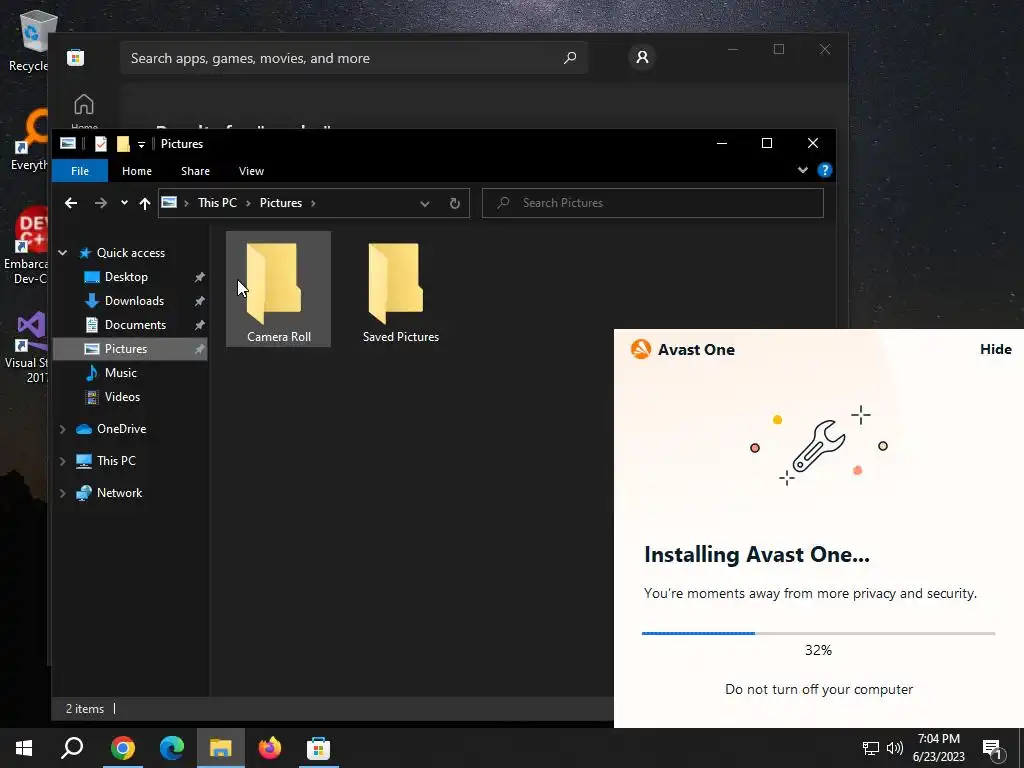The height and width of the screenshot is (768, 1024).
Task: Select Videos in navigation pane
Action: pyautogui.click(x=122, y=397)
